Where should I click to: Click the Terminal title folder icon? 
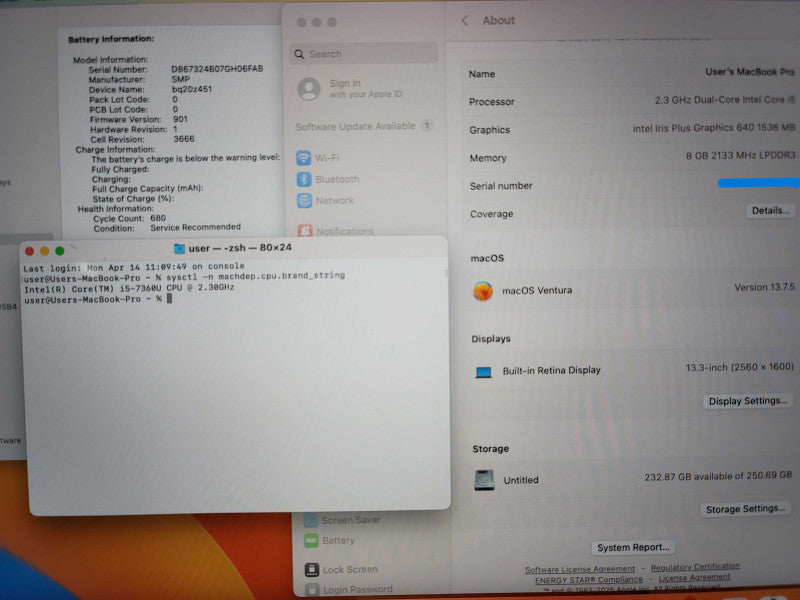click(179, 248)
